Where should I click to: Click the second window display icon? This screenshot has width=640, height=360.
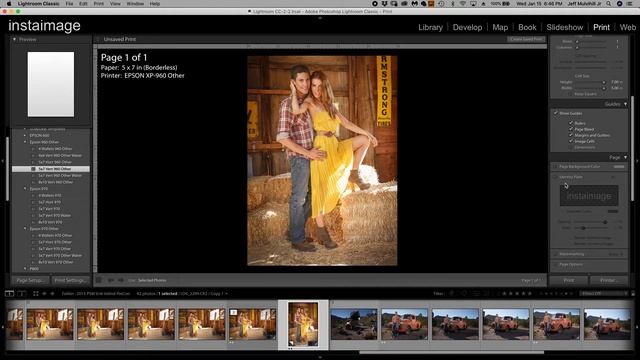tap(22, 293)
